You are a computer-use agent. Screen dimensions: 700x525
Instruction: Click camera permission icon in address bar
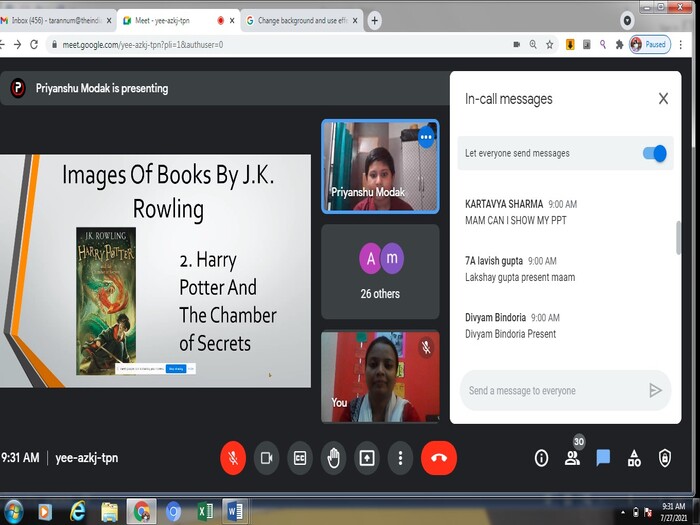(517, 45)
